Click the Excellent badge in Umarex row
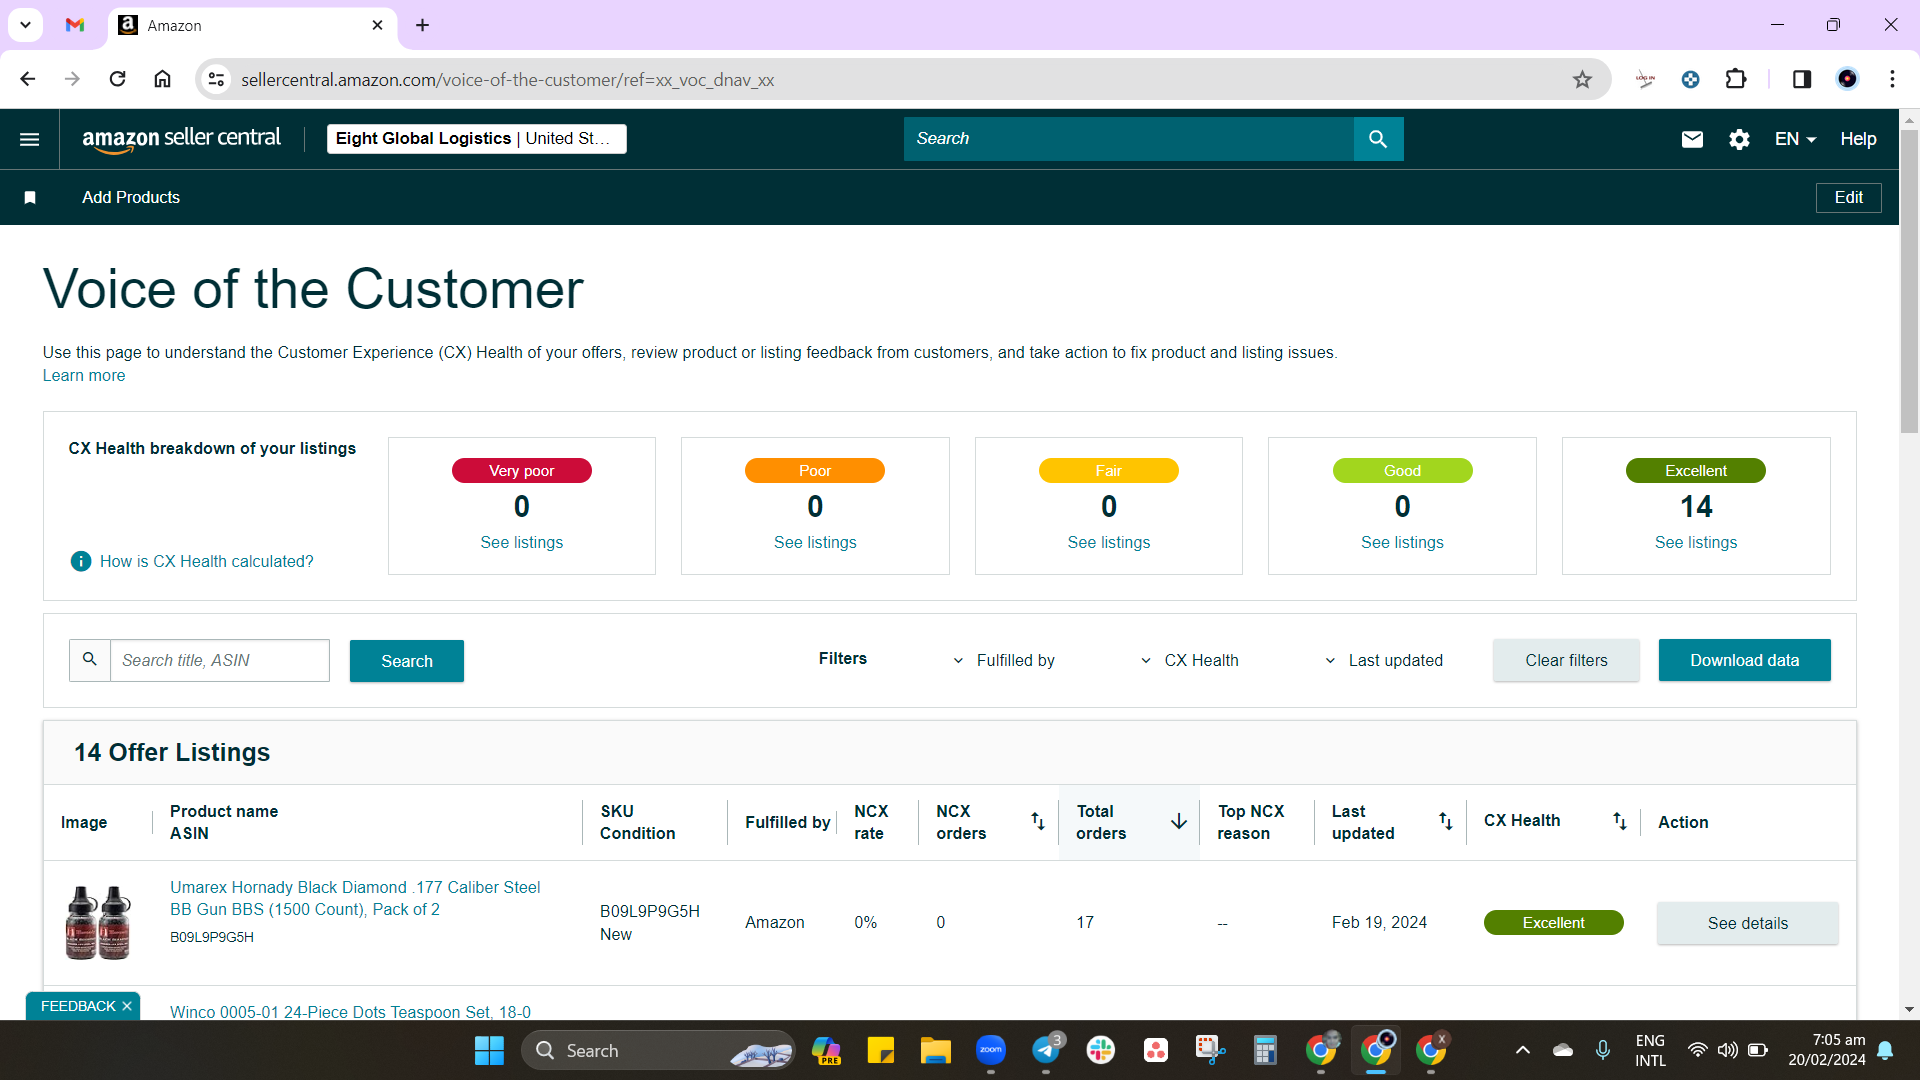 1553,923
